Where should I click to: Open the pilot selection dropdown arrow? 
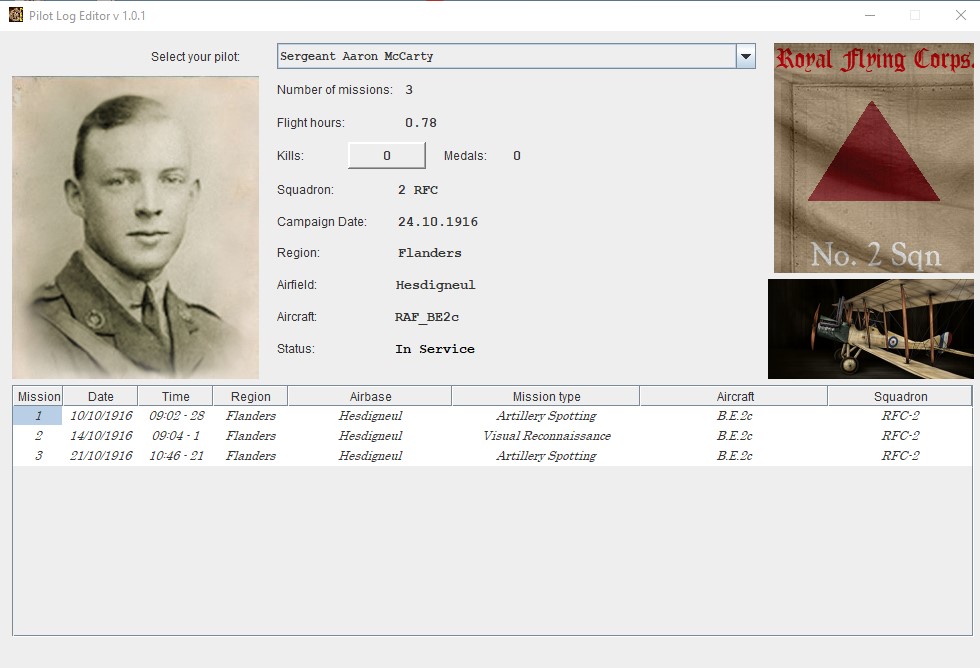click(x=746, y=56)
